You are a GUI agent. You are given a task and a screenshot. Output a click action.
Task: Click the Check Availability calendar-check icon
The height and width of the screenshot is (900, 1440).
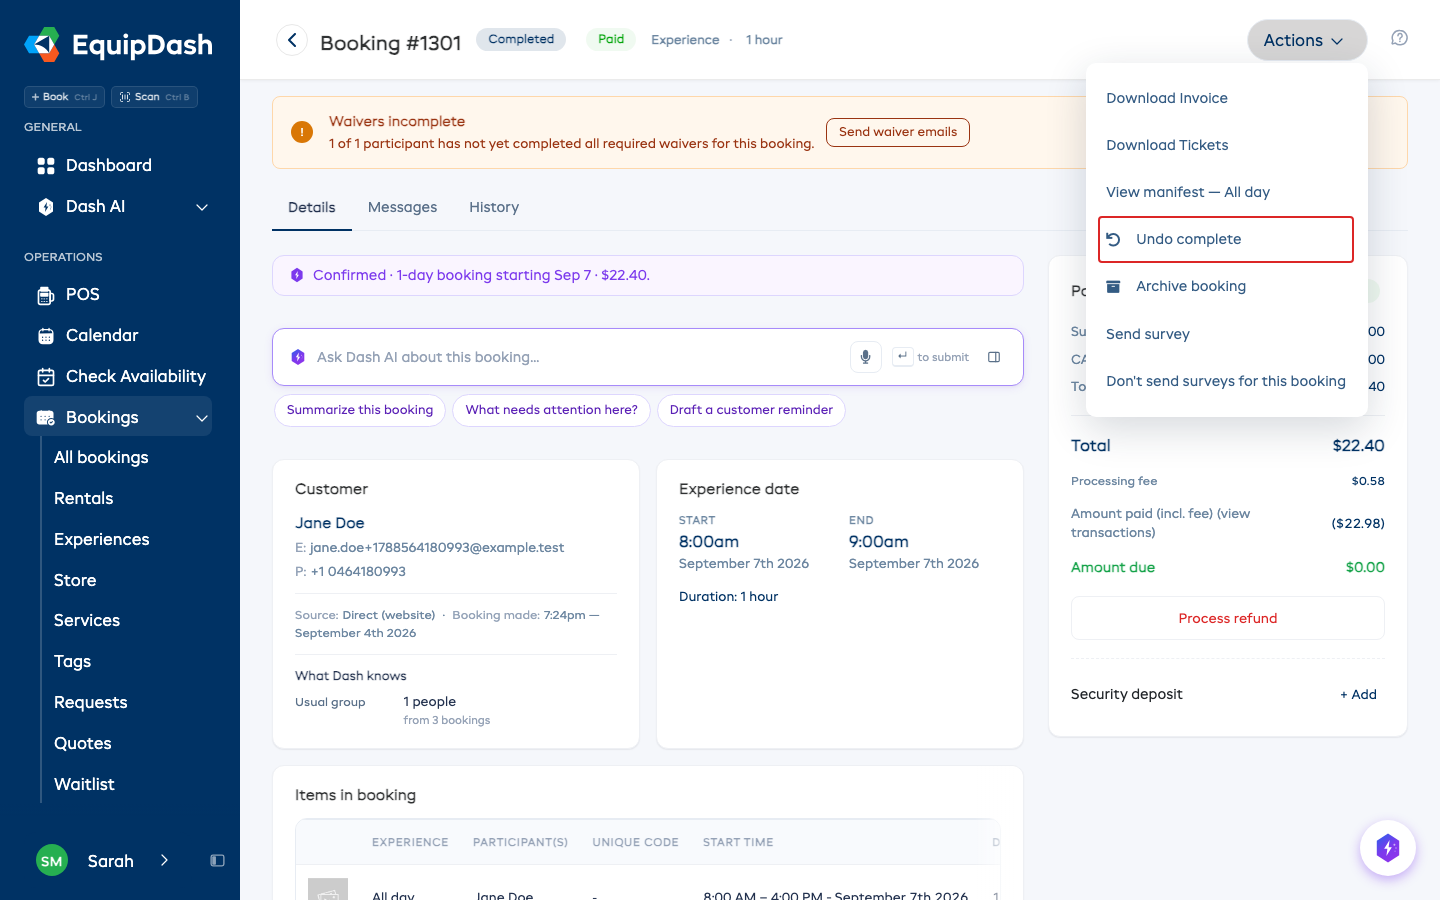(x=46, y=377)
